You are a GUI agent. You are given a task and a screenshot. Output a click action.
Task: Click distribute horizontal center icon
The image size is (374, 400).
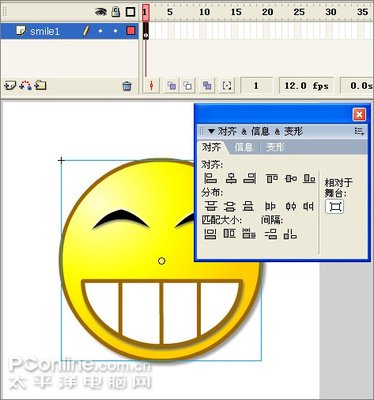[x=291, y=207]
